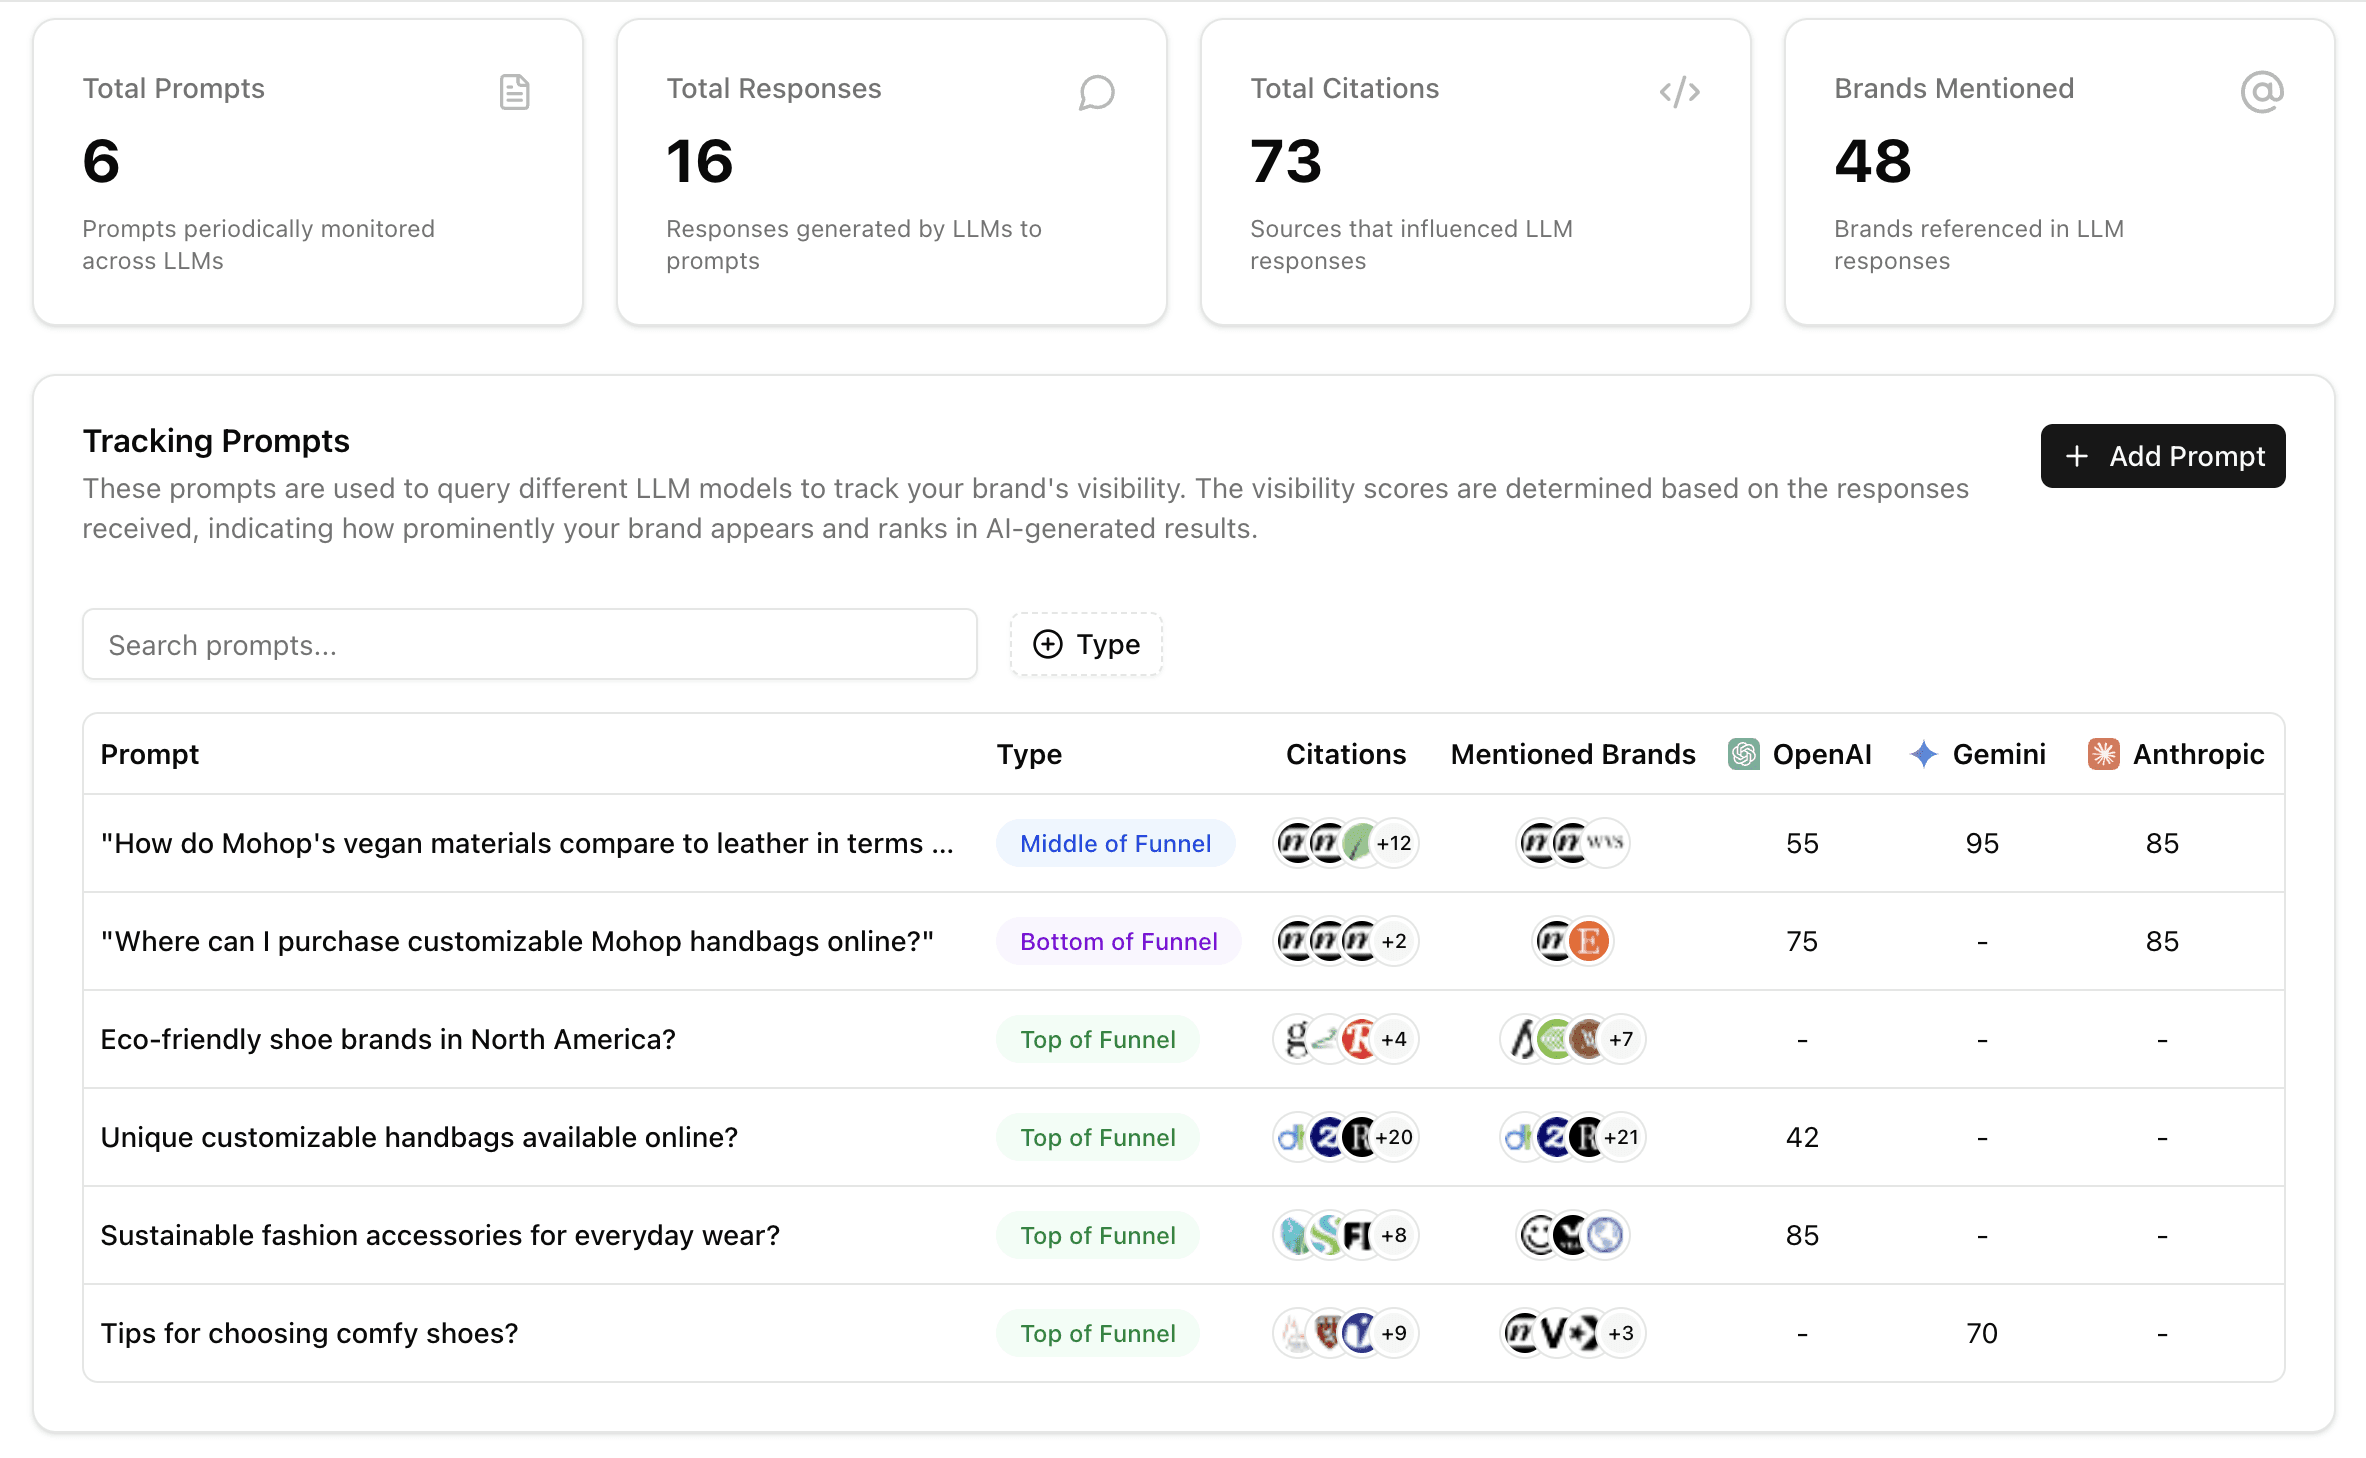Open the Eco-friendly shoe brands prompt row
Screen dimensions: 2366x1458
tap(388, 1039)
